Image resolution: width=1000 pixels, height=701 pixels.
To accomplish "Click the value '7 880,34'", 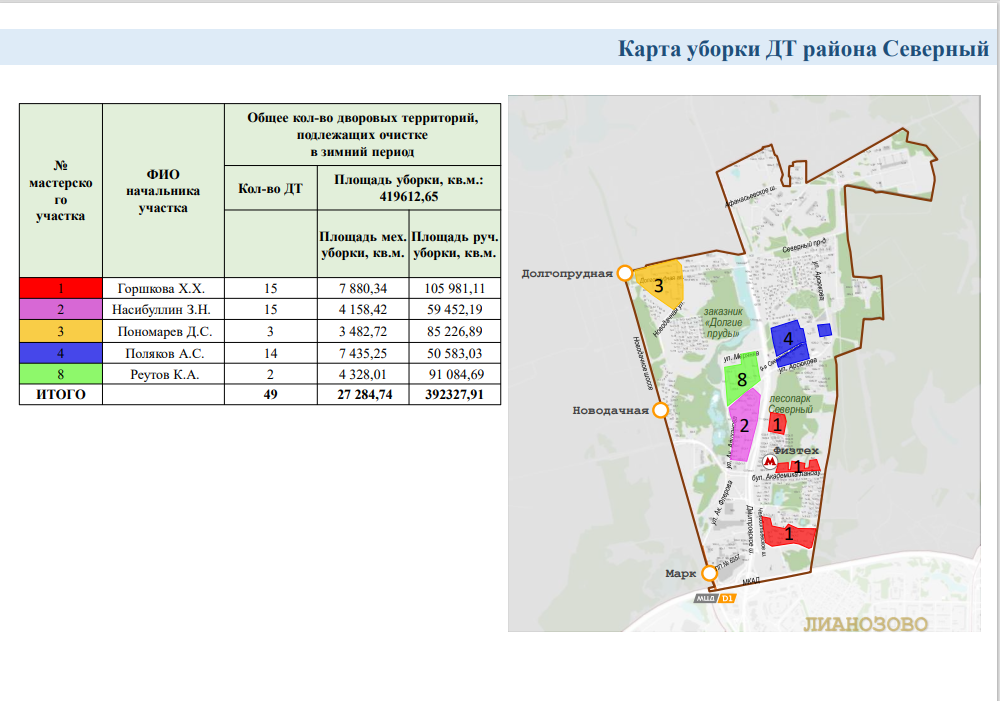I will 363,288.
